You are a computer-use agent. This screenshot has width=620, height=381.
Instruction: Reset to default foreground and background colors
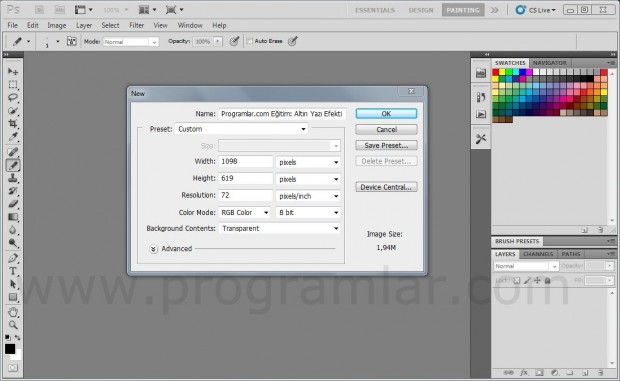click(x=8, y=338)
